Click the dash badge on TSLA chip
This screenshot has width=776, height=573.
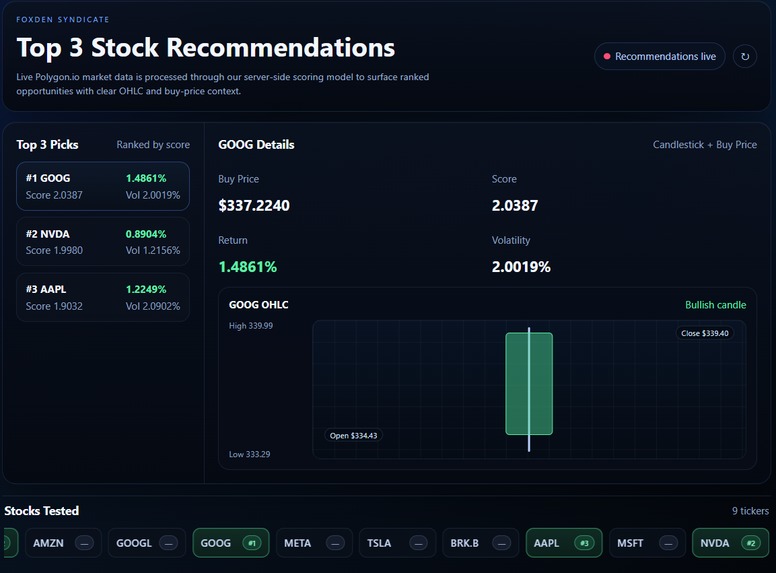point(418,543)
